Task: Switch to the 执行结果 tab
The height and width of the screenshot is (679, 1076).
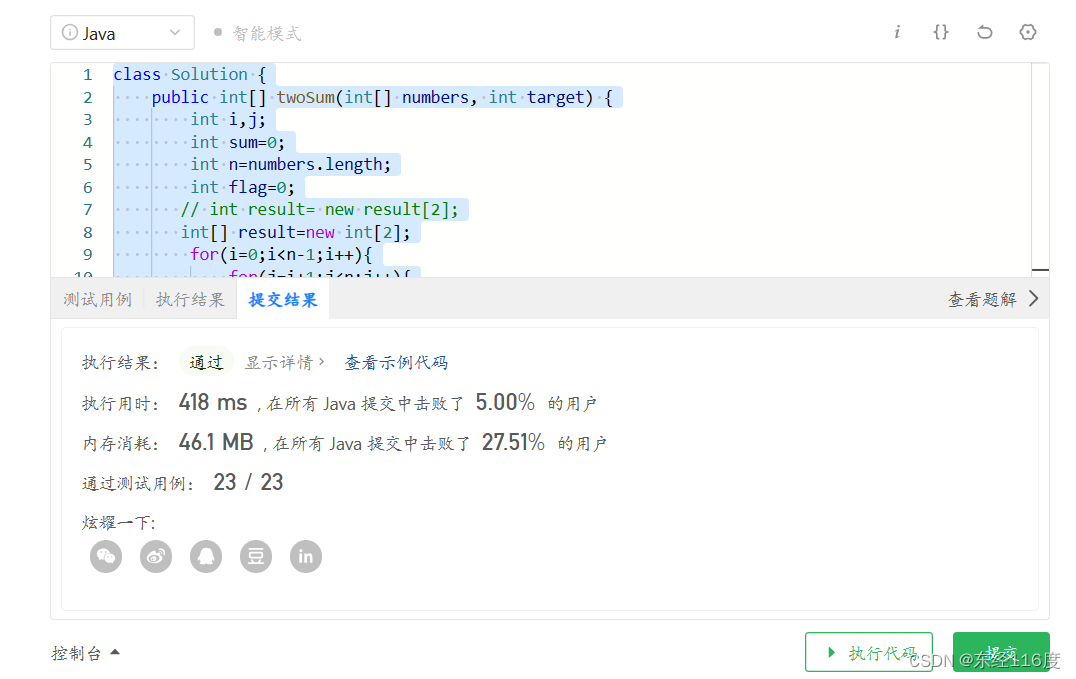Action: (x=189, y=298)
